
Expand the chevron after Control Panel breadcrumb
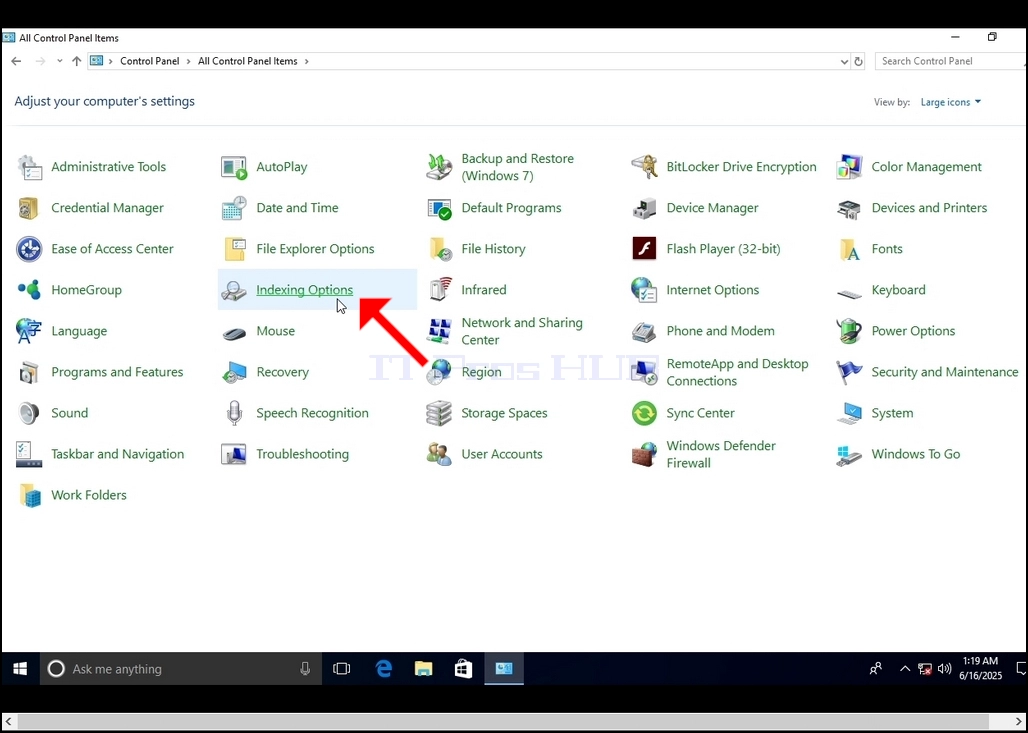188,61
